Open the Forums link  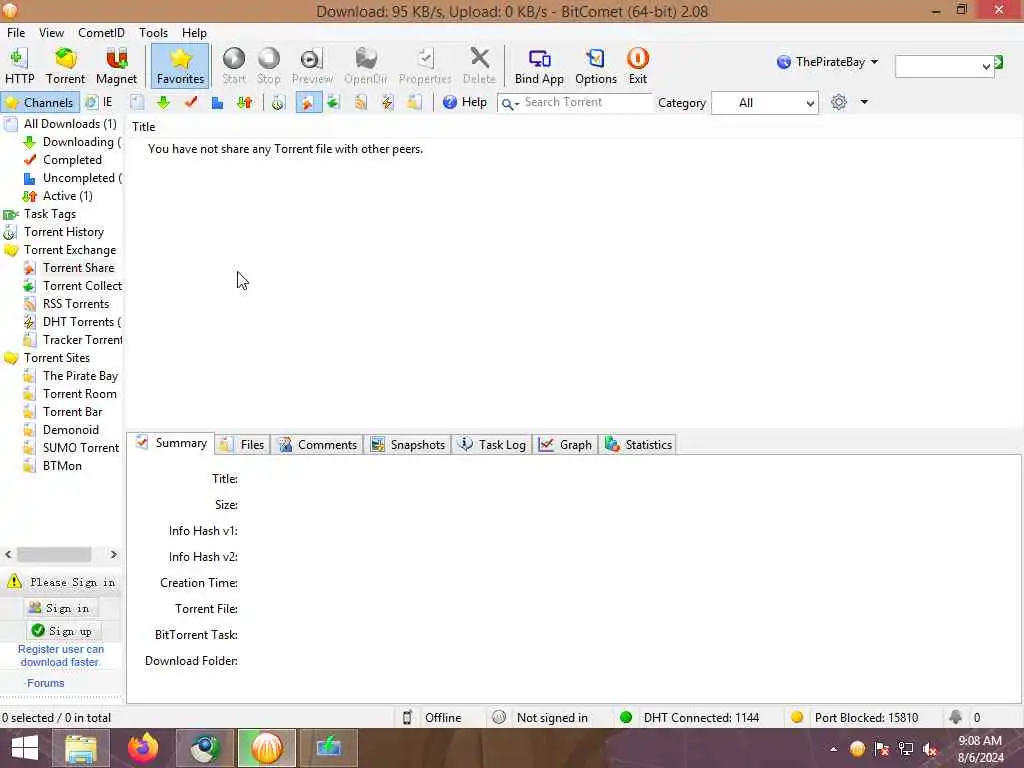45,683
